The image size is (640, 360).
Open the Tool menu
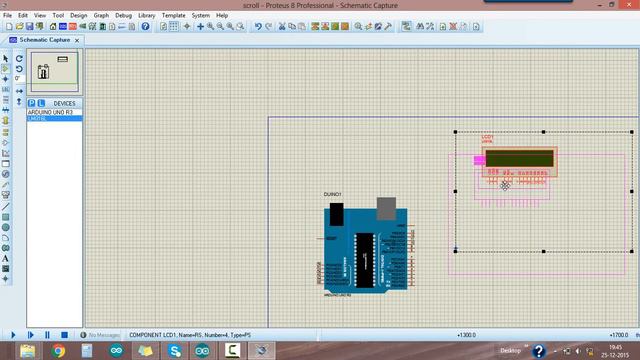(58, 15)
